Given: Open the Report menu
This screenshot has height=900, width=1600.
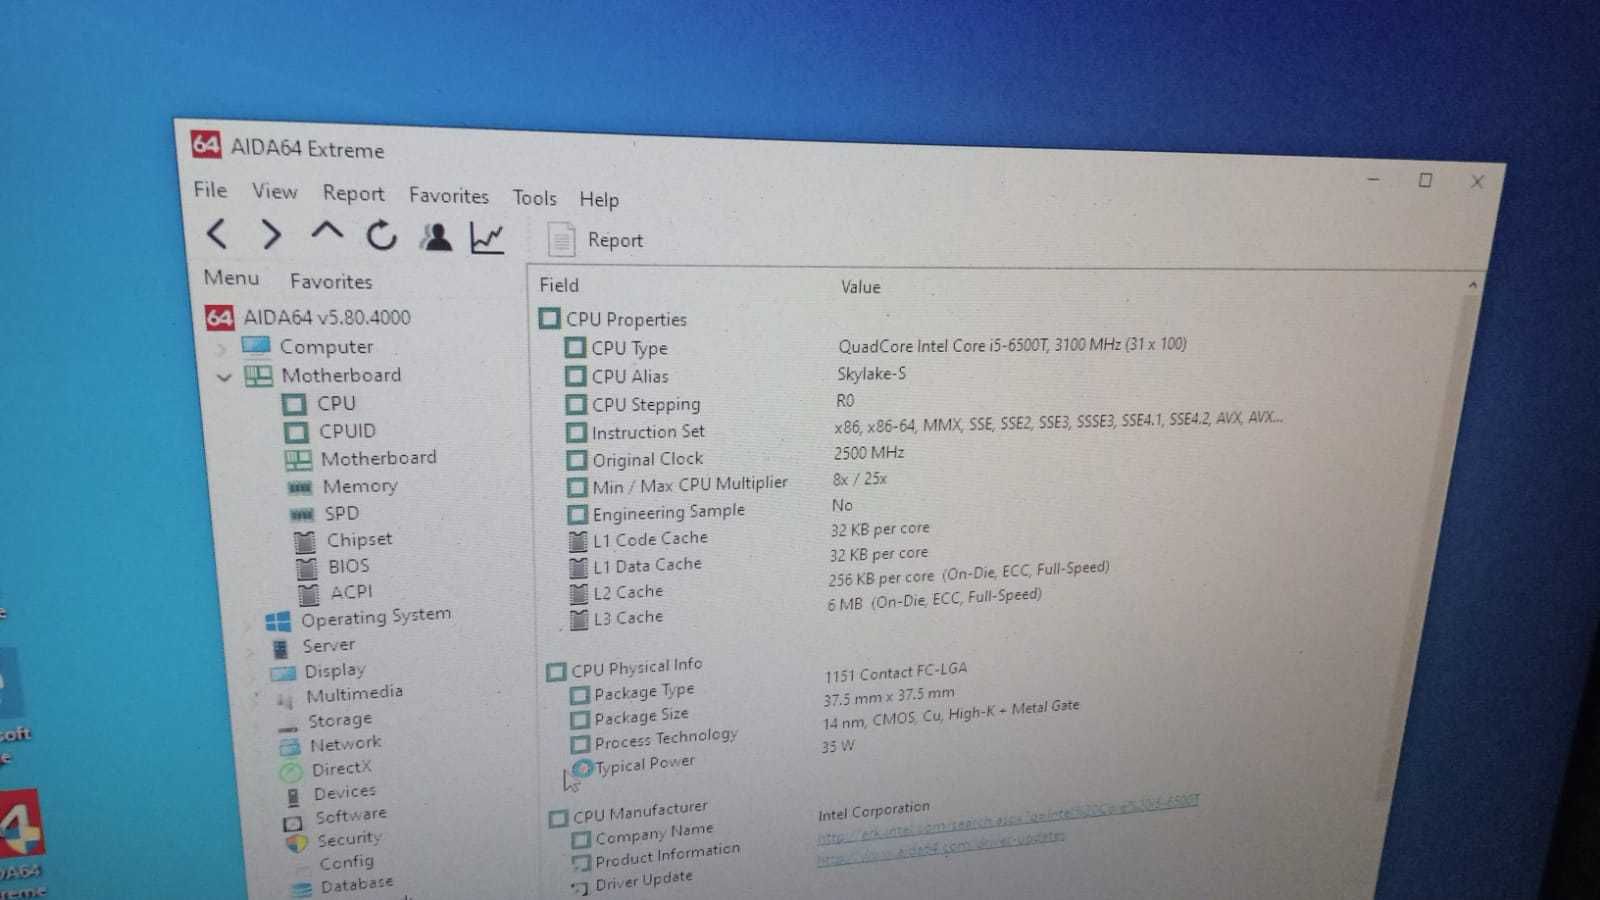Looking at the screenshot, I should [353, 193].
